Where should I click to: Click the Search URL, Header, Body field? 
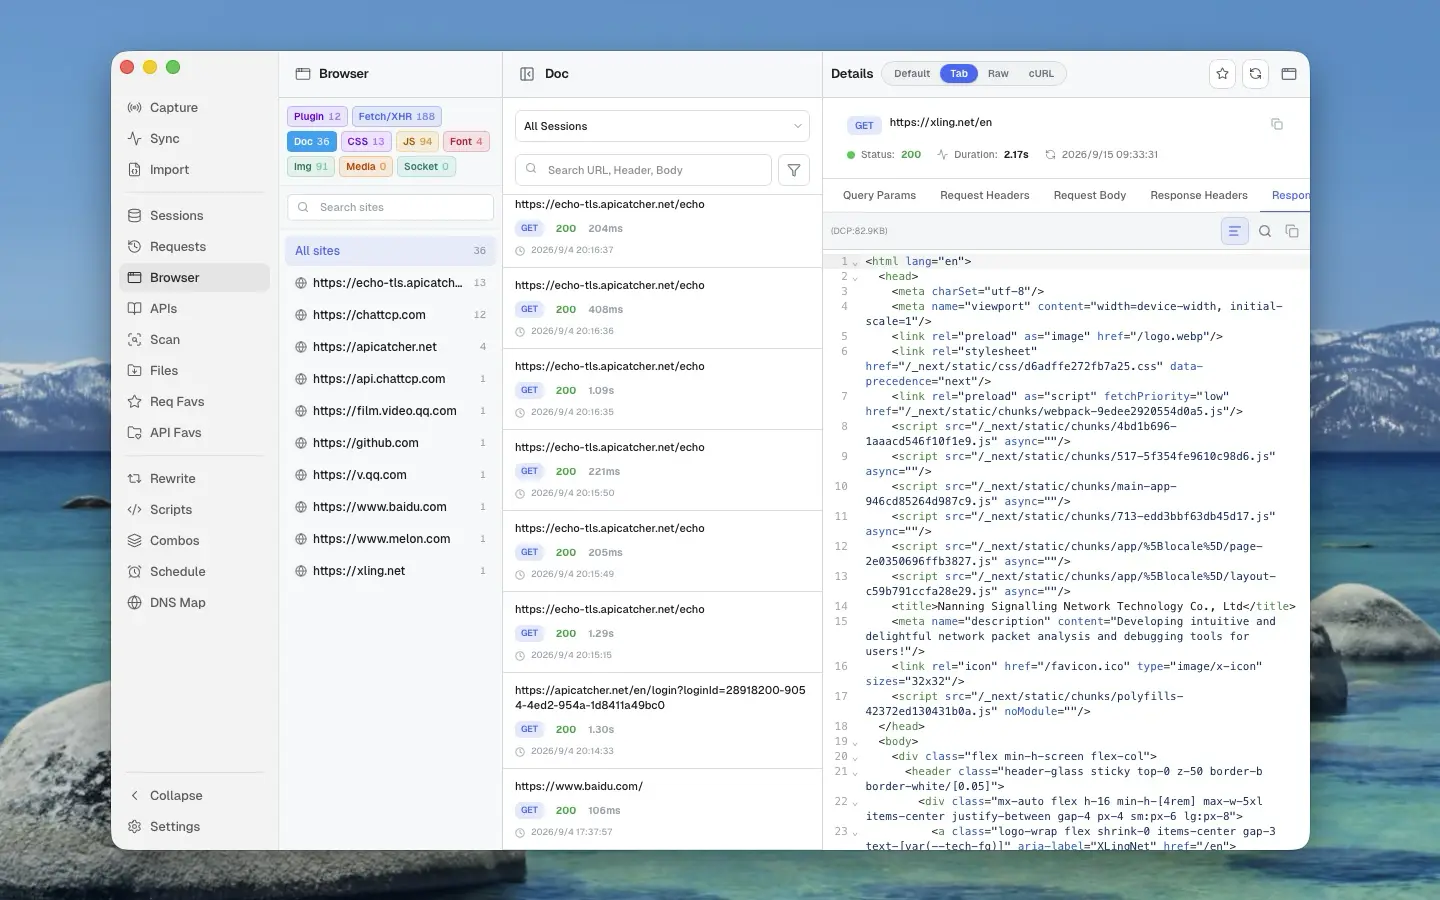tap(643, 170)
